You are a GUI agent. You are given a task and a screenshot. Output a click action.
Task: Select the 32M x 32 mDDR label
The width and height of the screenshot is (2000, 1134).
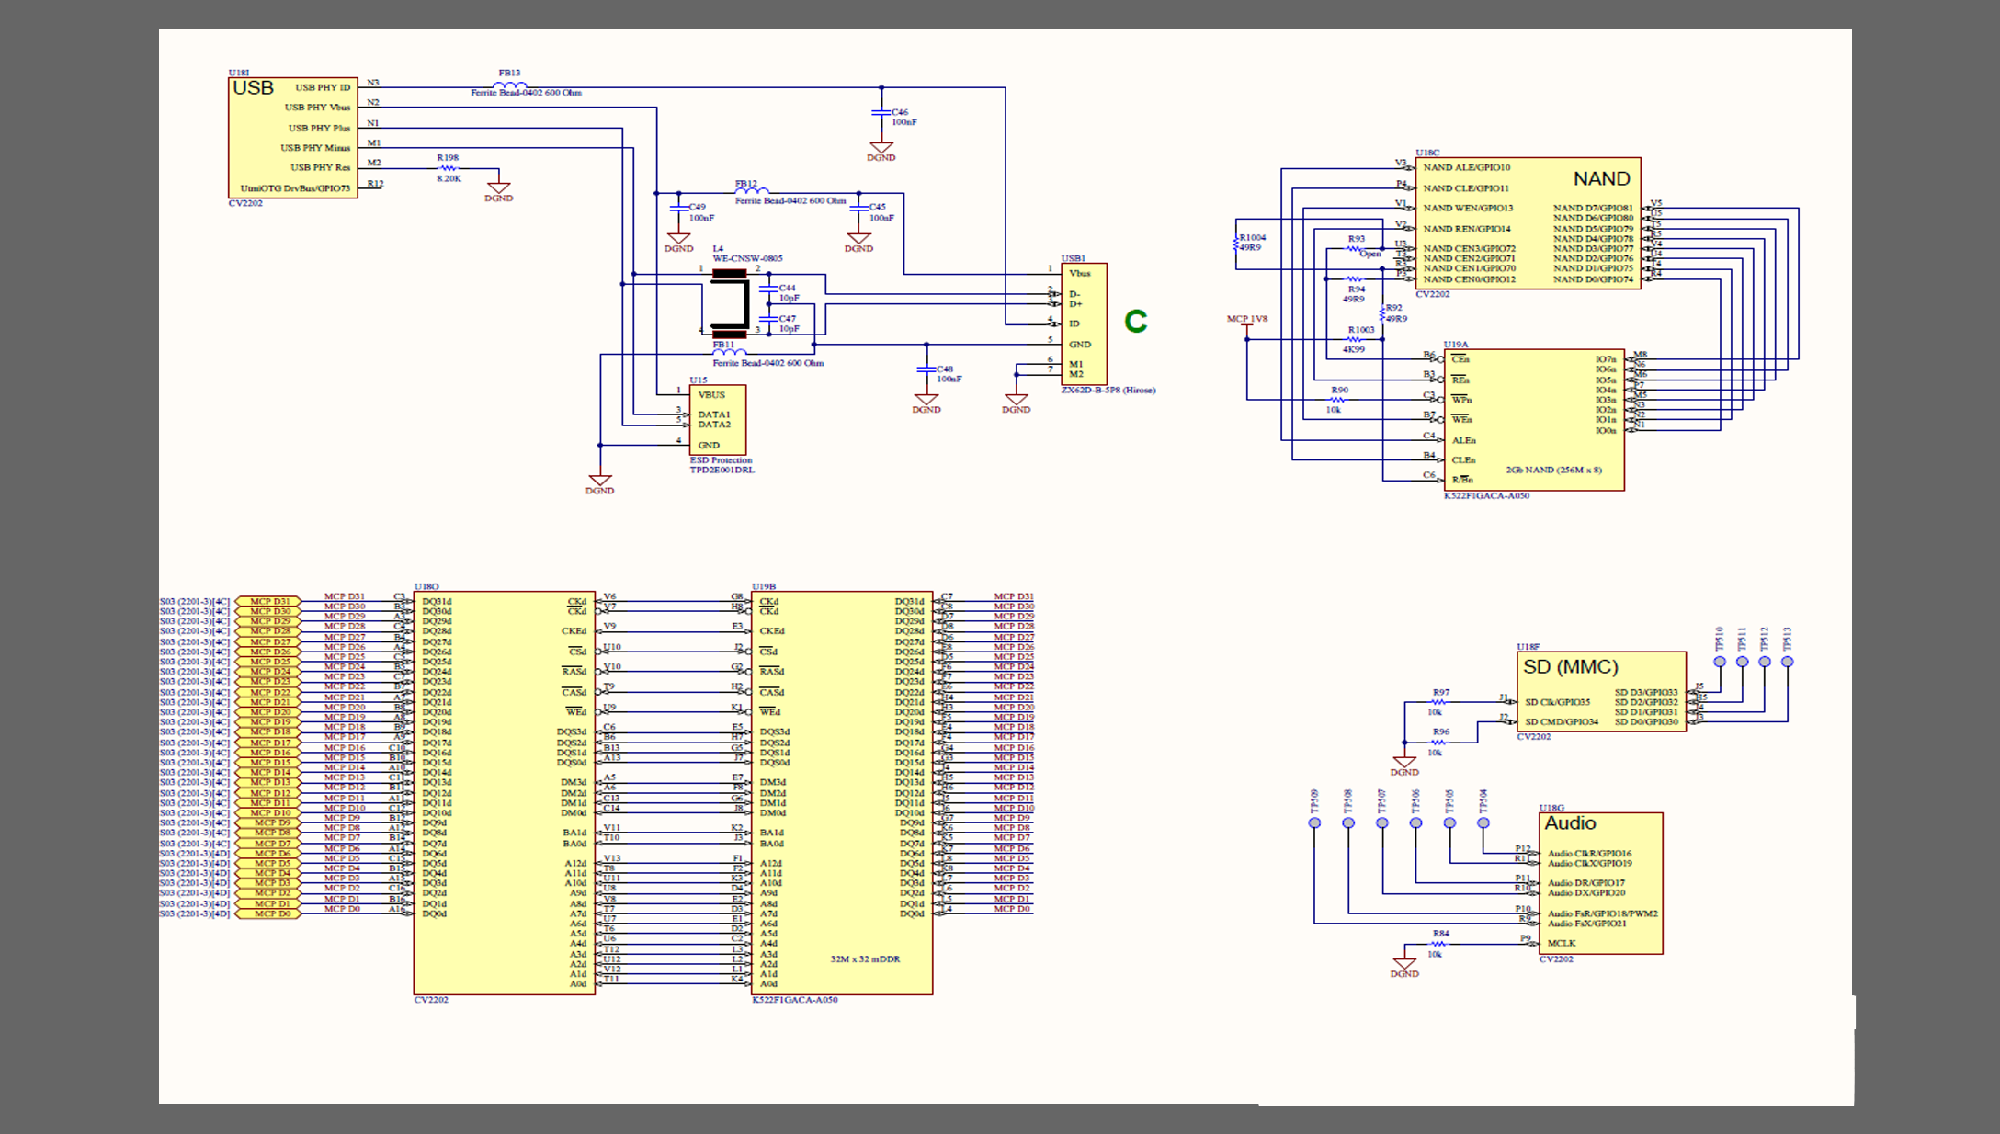coord(865,959)
